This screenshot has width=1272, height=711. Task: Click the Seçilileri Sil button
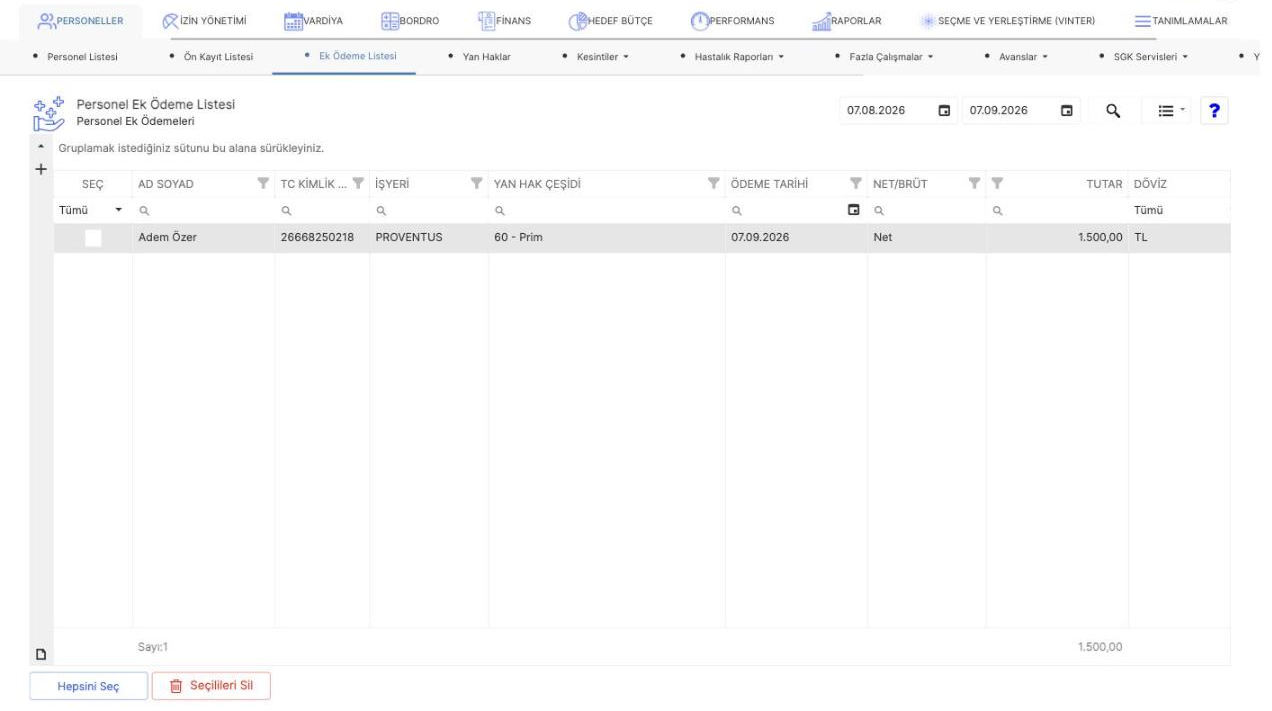point(211,686)
